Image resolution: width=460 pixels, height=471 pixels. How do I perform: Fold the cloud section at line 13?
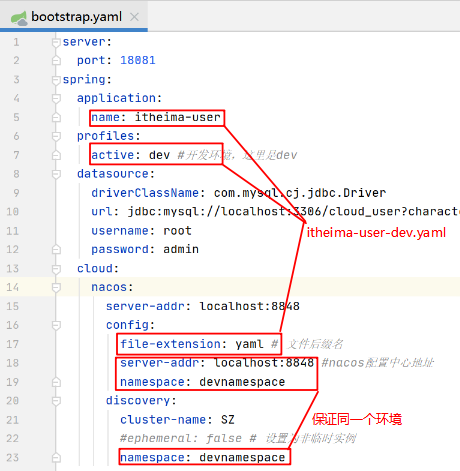(56, 269)
